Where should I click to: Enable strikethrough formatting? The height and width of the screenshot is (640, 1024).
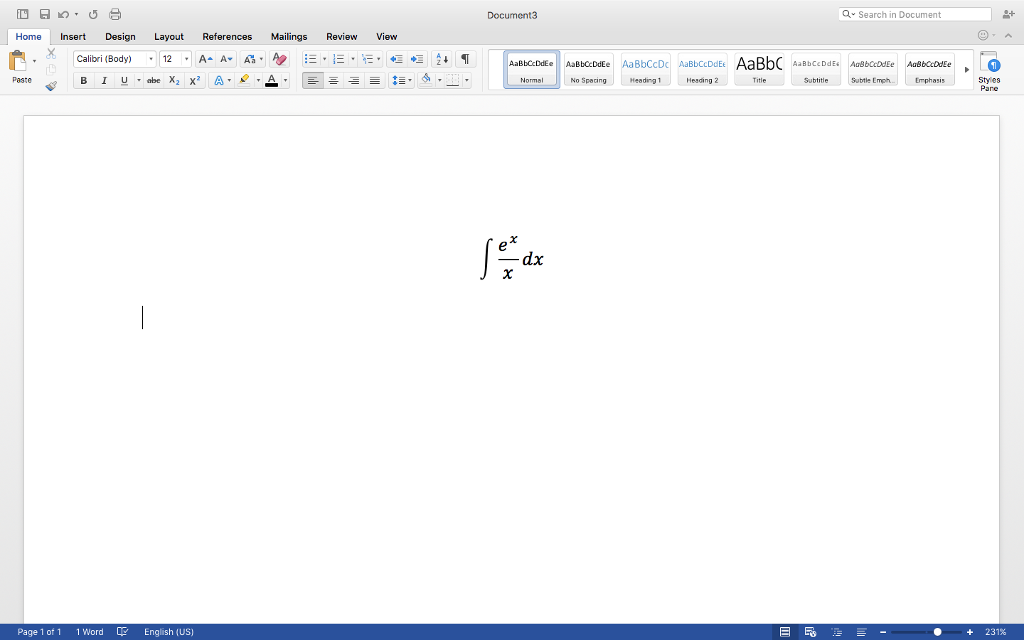pos(153,80)
